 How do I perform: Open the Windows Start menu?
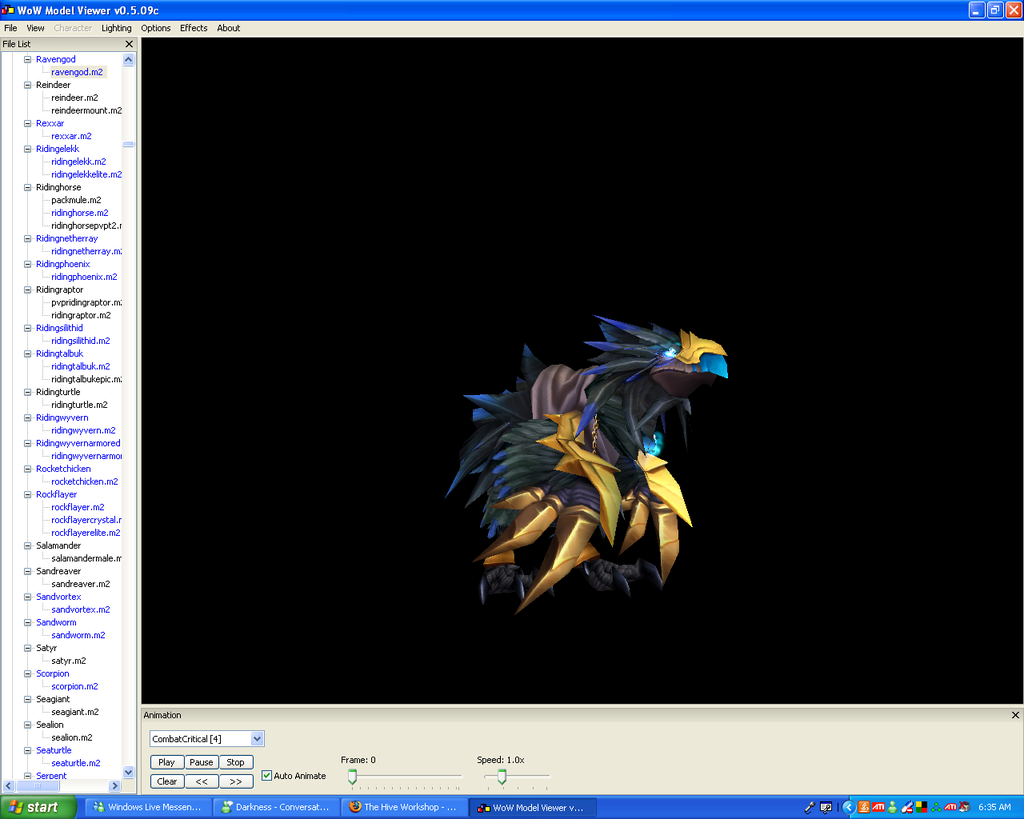(38, 807)
